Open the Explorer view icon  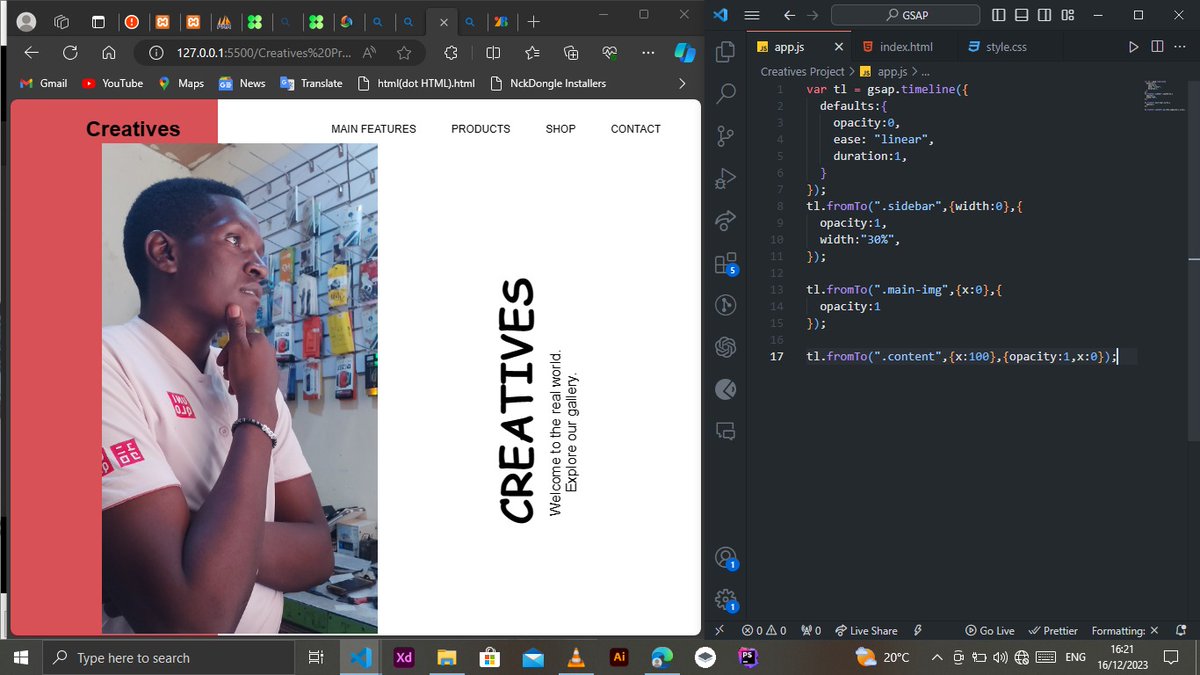click(725, 51)
